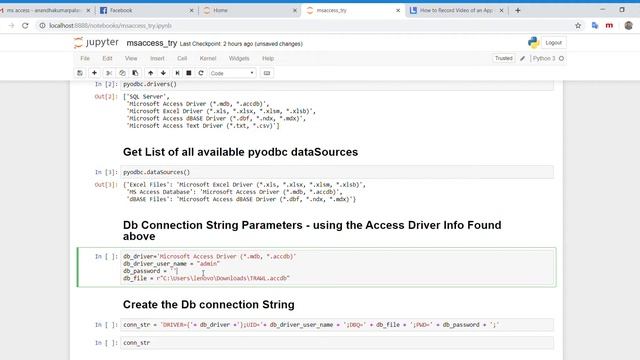
Task: Click the Python logo icon
Action: pos(533,42)
